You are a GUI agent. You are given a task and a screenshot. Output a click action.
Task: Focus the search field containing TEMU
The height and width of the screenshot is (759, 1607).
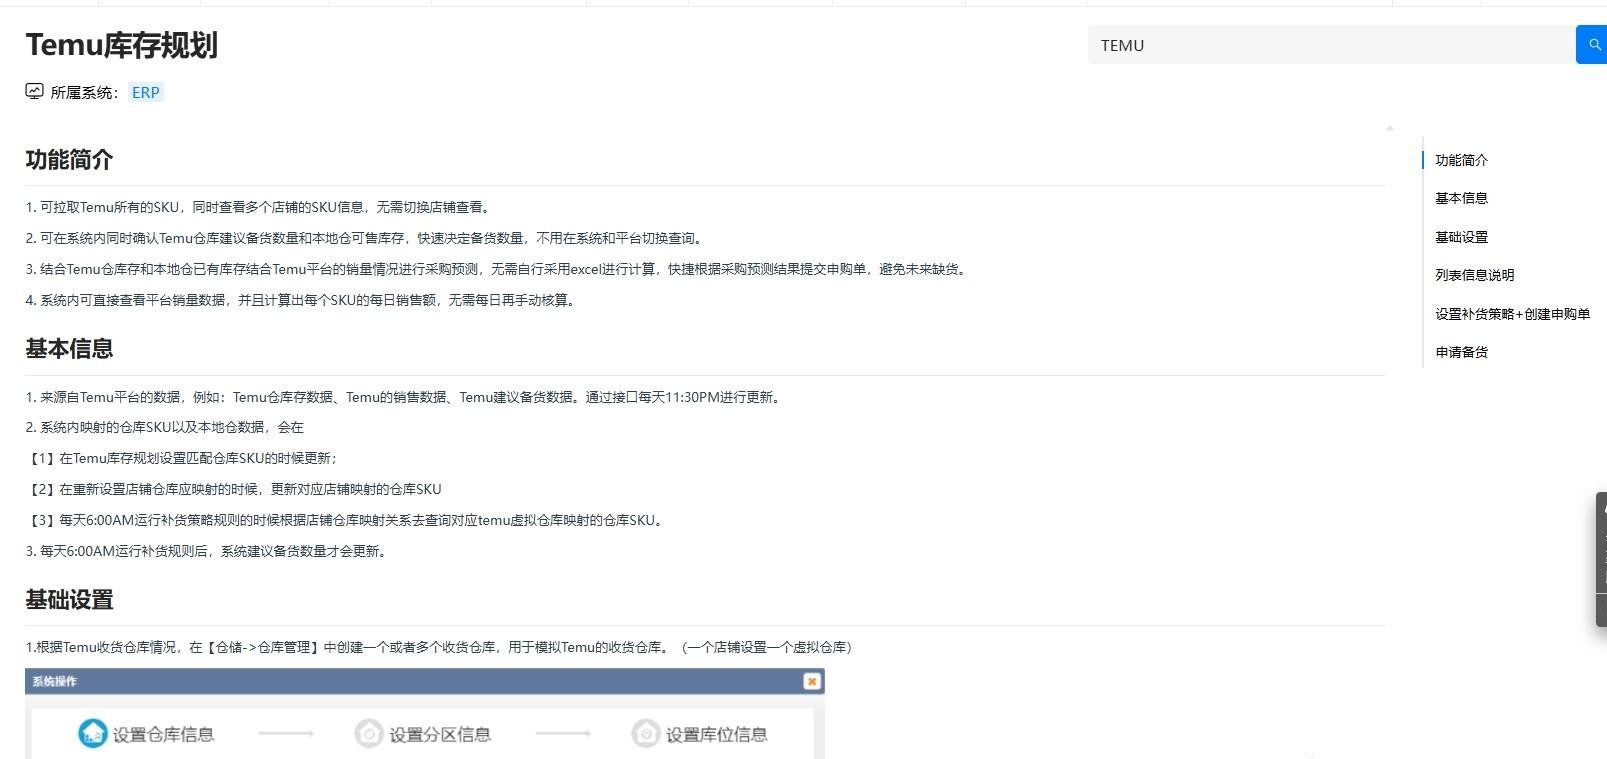pos(1331,45)
